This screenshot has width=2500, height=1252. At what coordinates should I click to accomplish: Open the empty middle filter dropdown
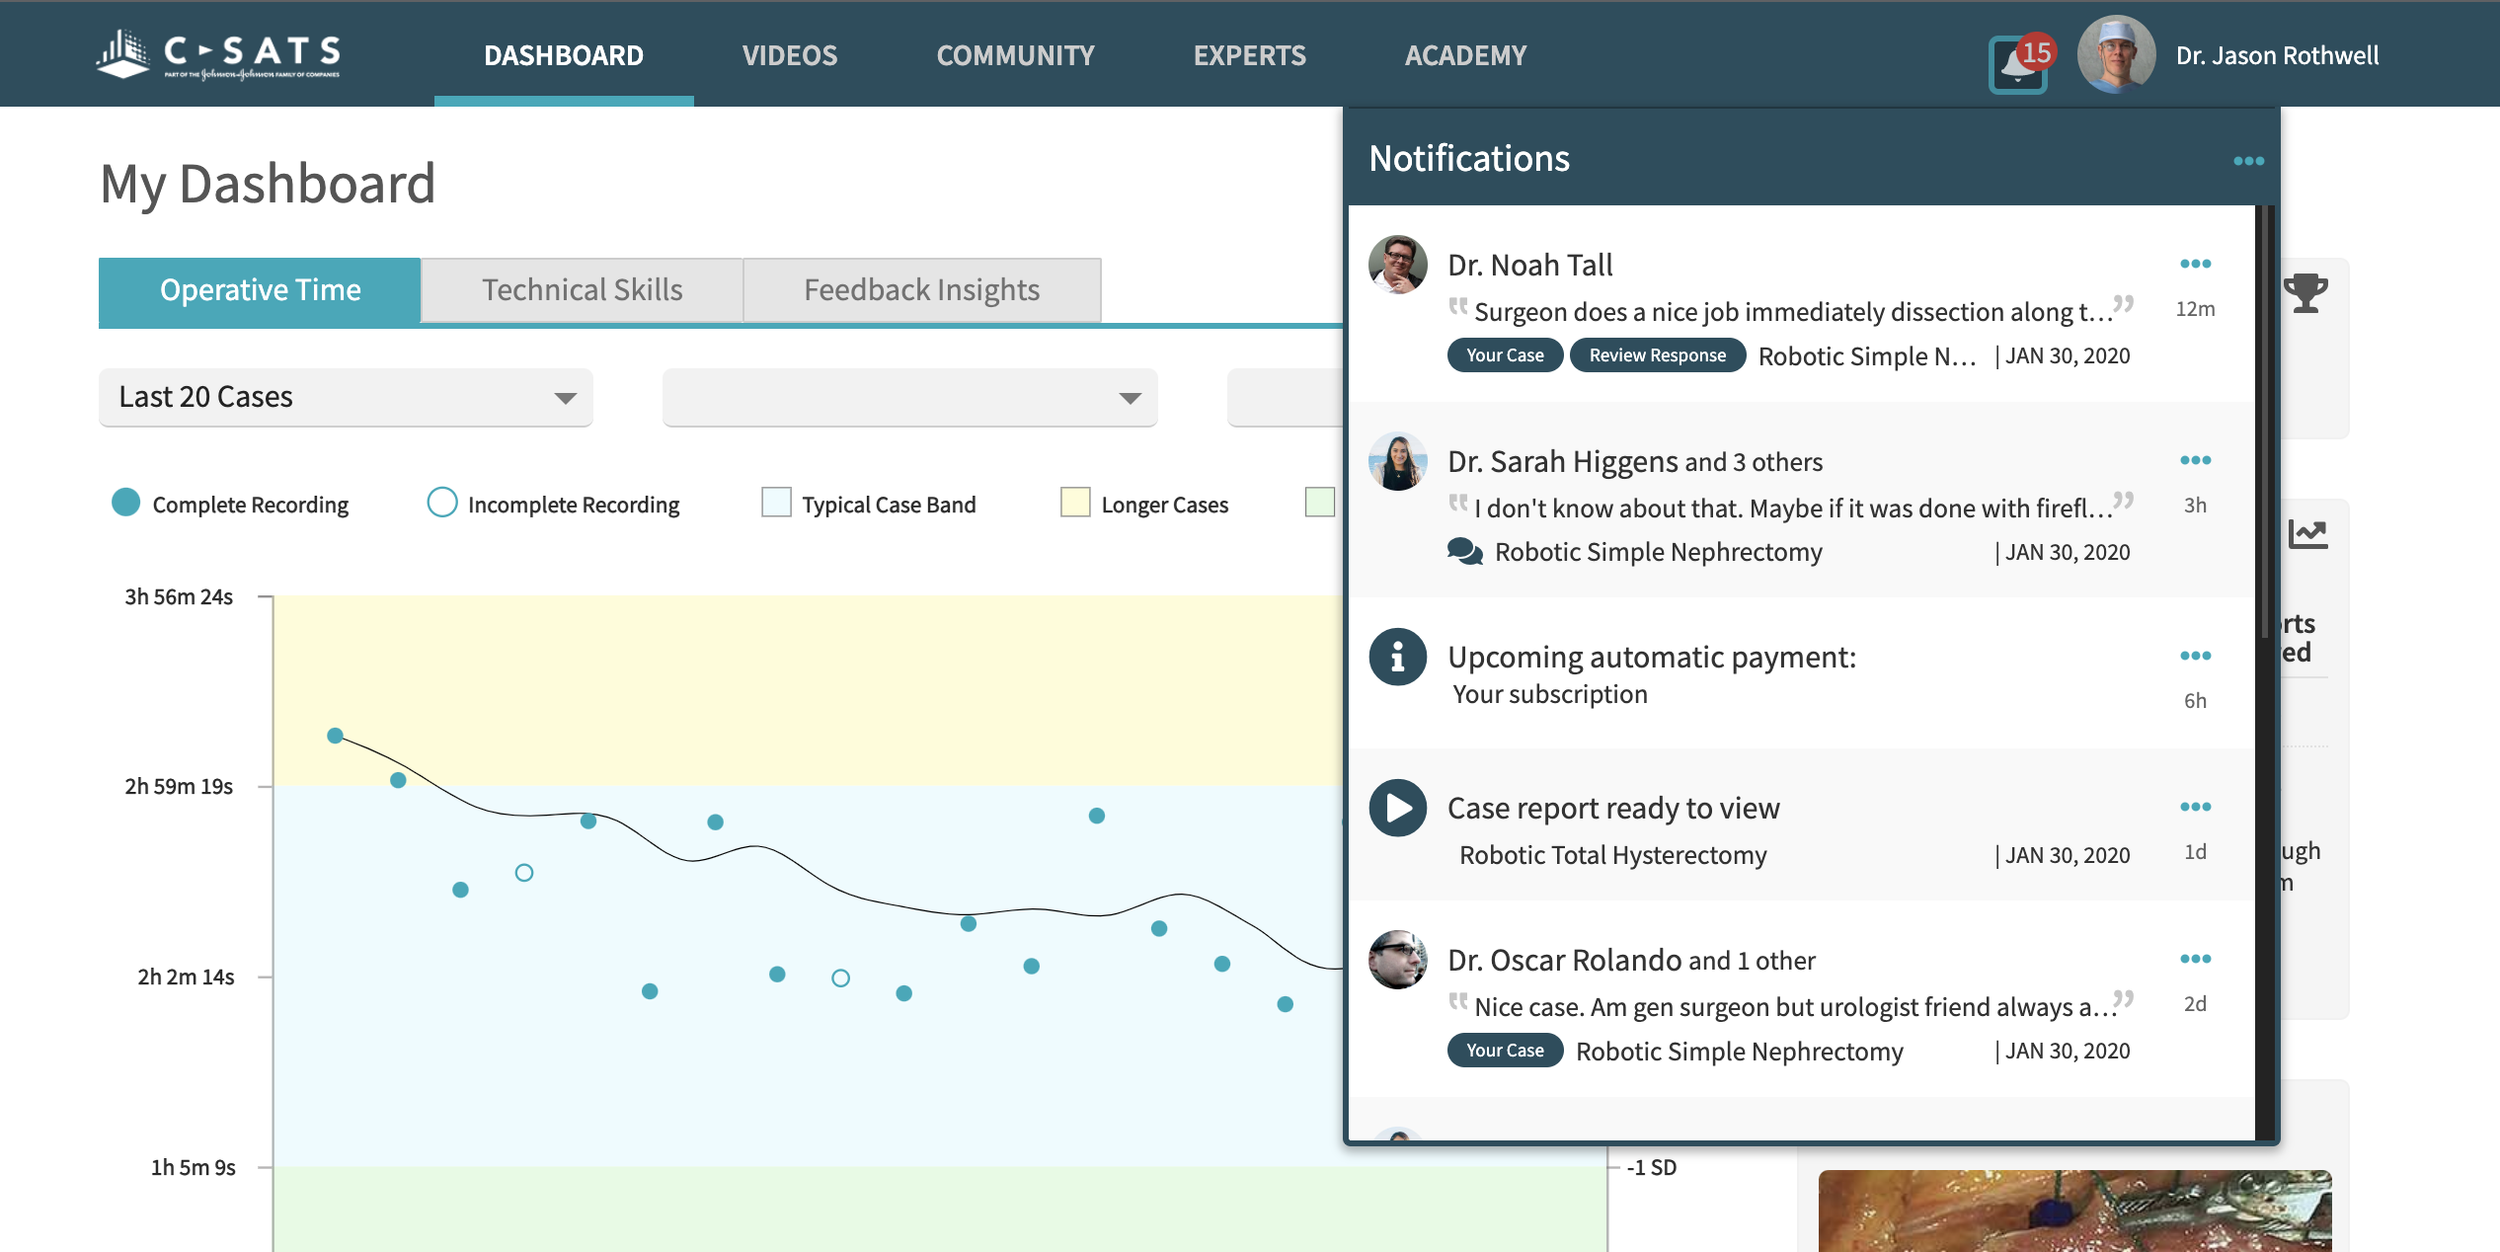pyautogui.click(x=909, y=397)
